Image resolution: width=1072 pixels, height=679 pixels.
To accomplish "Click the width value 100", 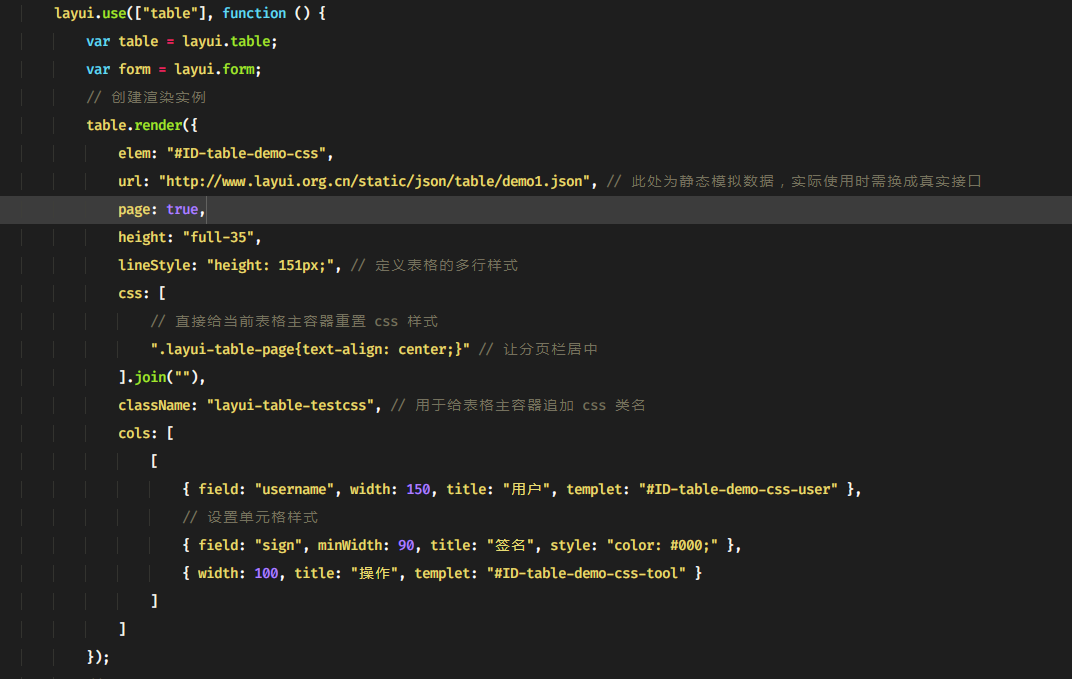I will (266, 574).
